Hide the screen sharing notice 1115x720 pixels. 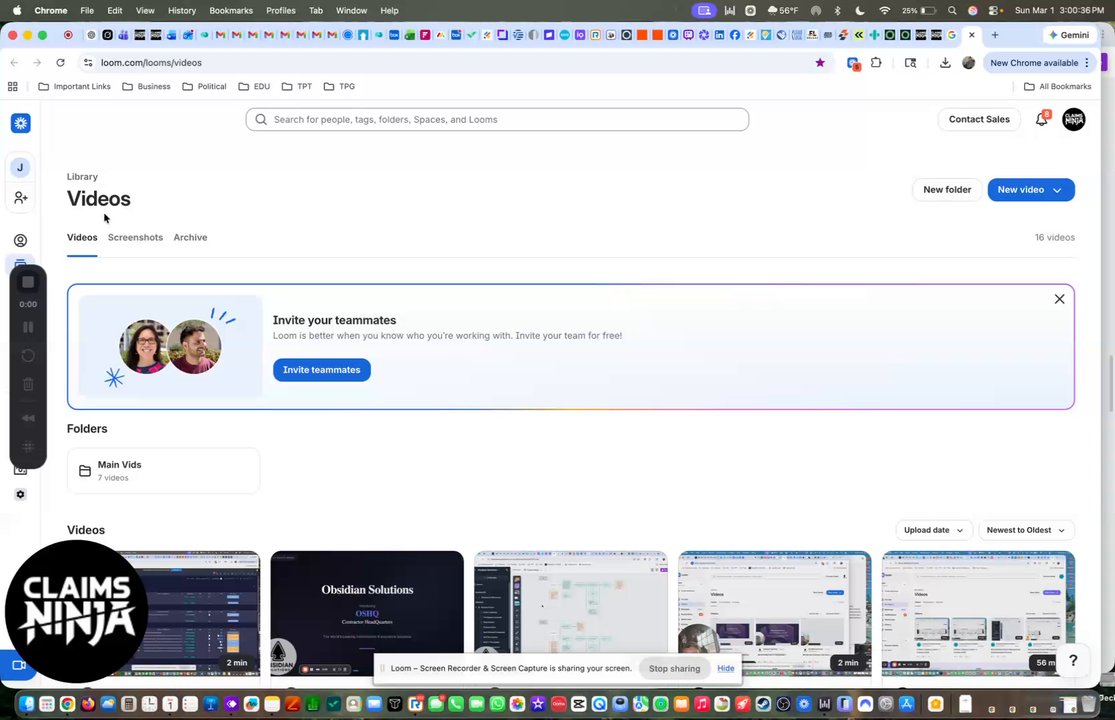click(x=725, y=668)
